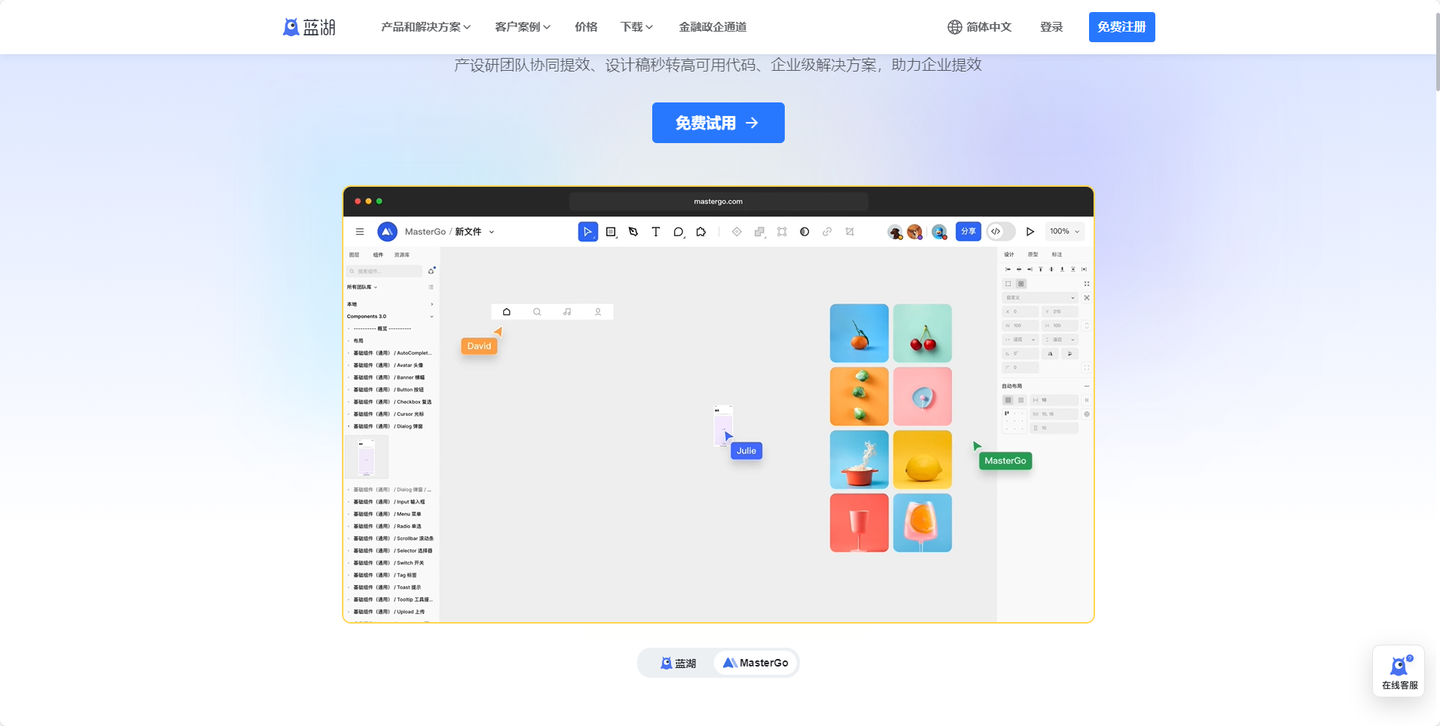Select the plugin puzzle tool icon
Viewport: 1440px width, 726px height.
(701, 232)
